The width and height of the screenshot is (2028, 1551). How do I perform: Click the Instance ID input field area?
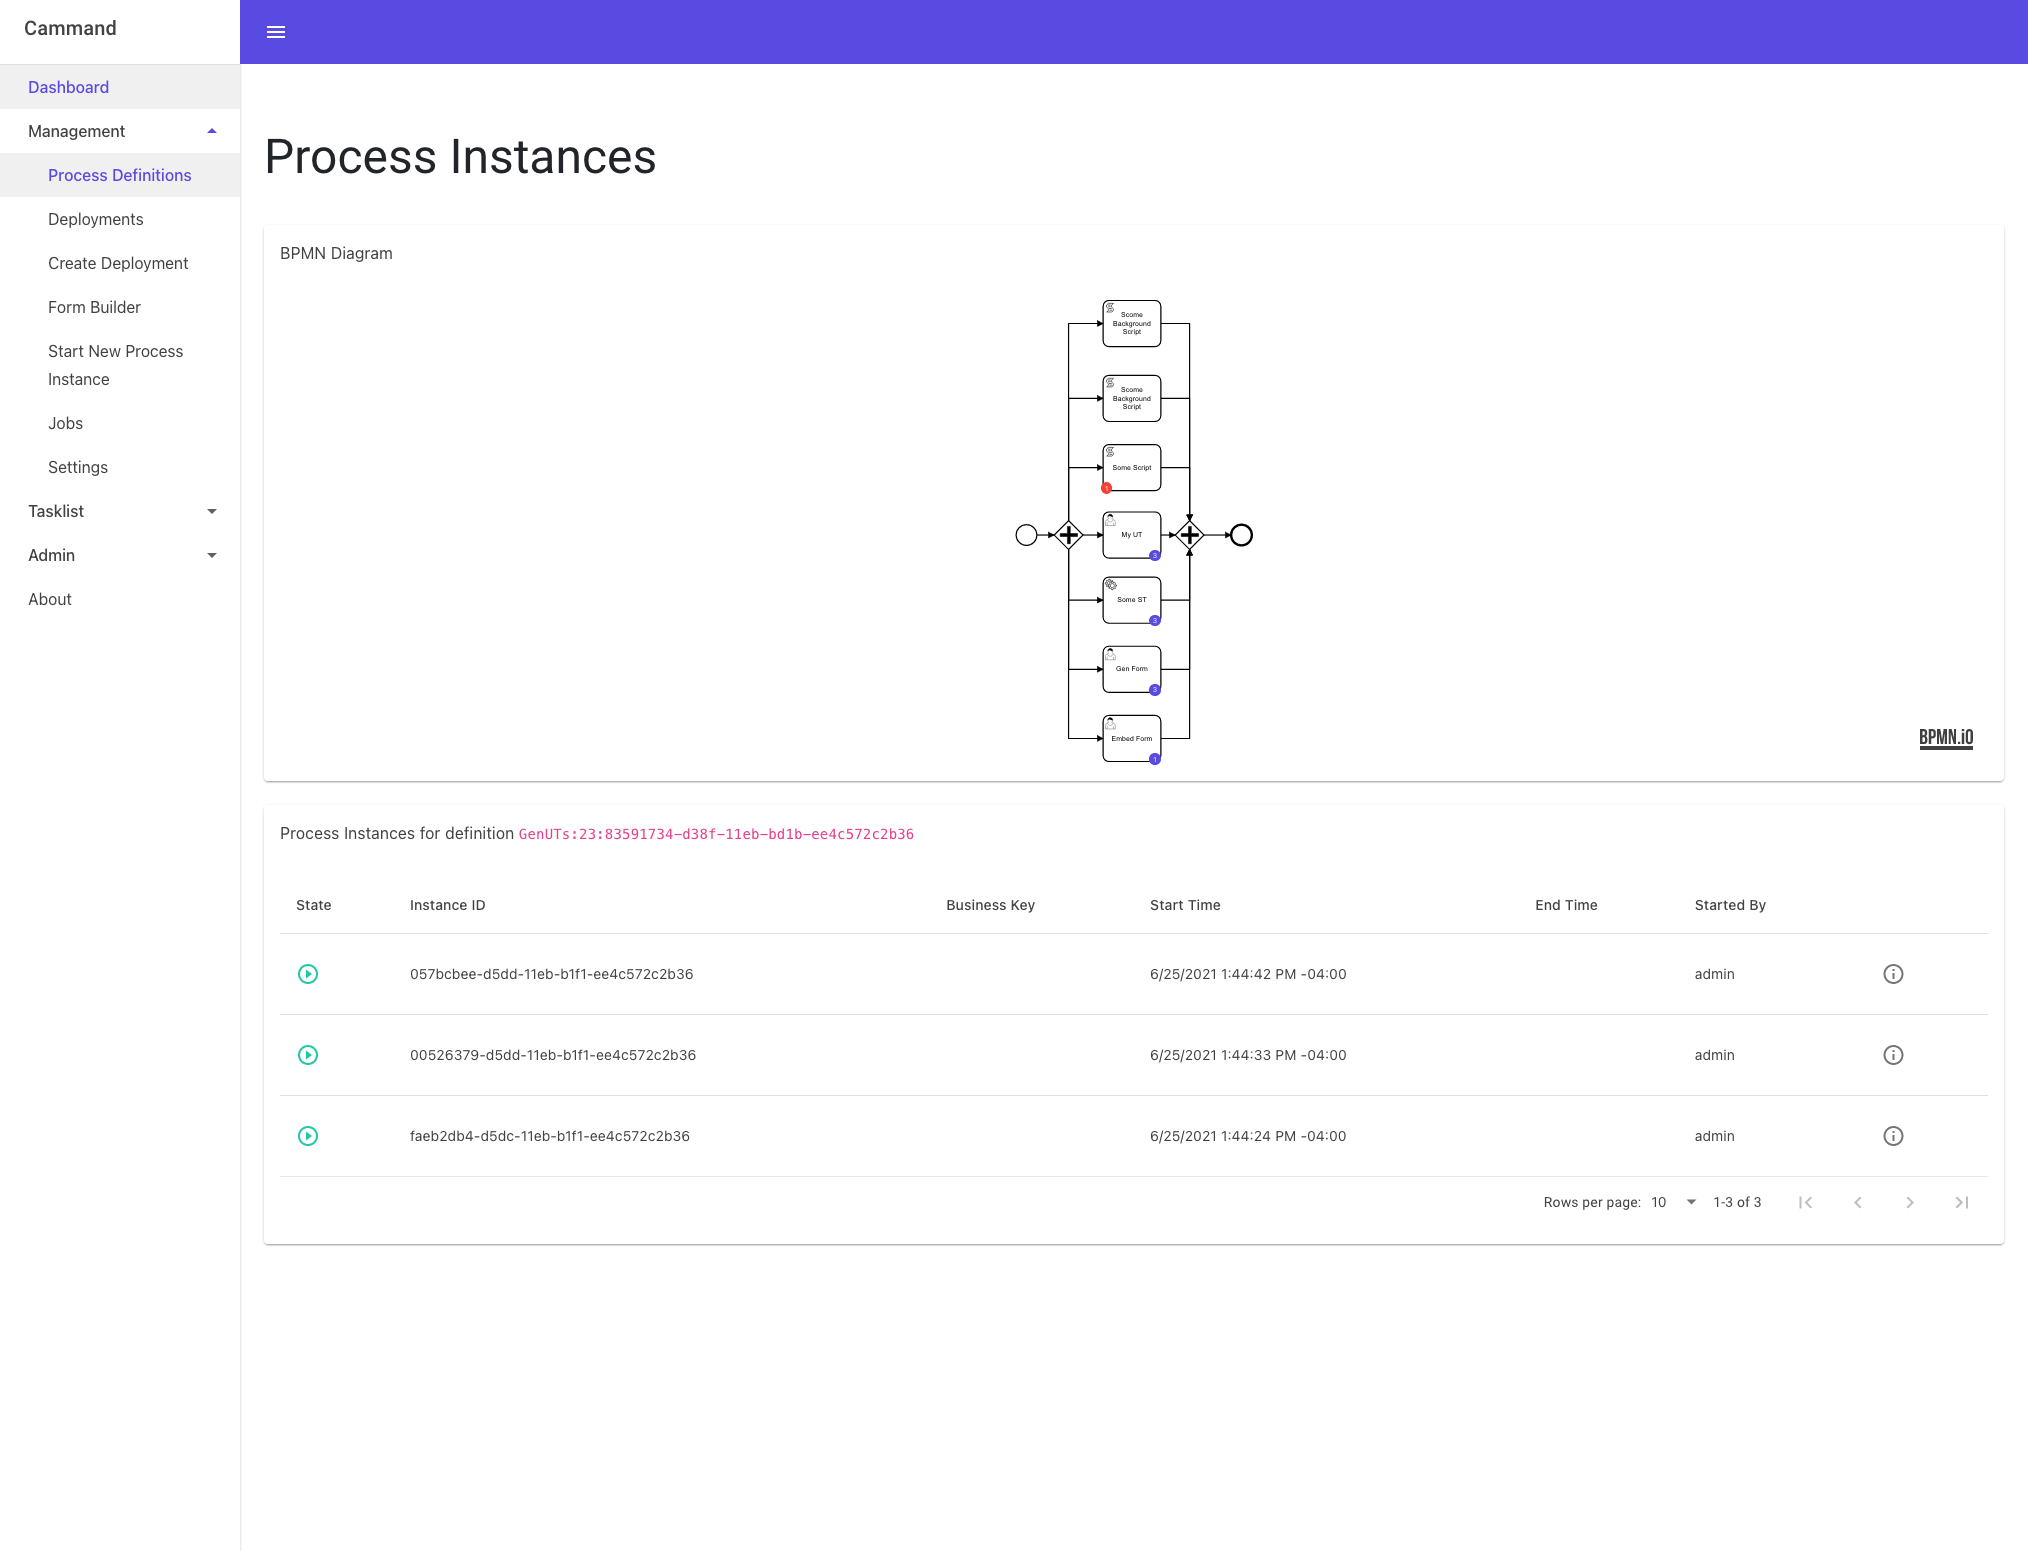pos(448,904)
